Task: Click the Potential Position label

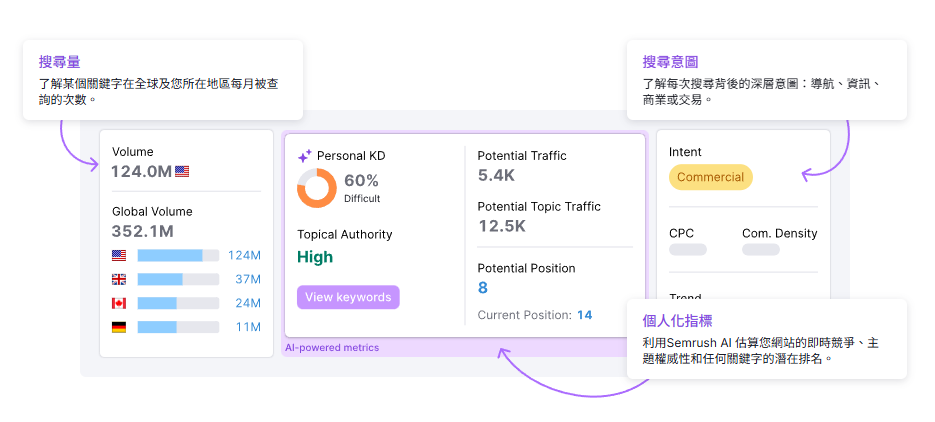Action: (527, 269)
